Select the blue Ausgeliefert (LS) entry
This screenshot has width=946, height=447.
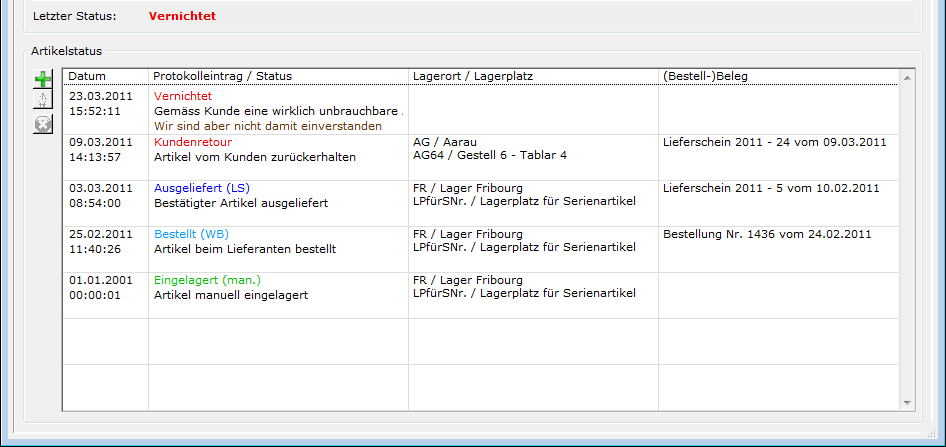[x=202, y=188]
